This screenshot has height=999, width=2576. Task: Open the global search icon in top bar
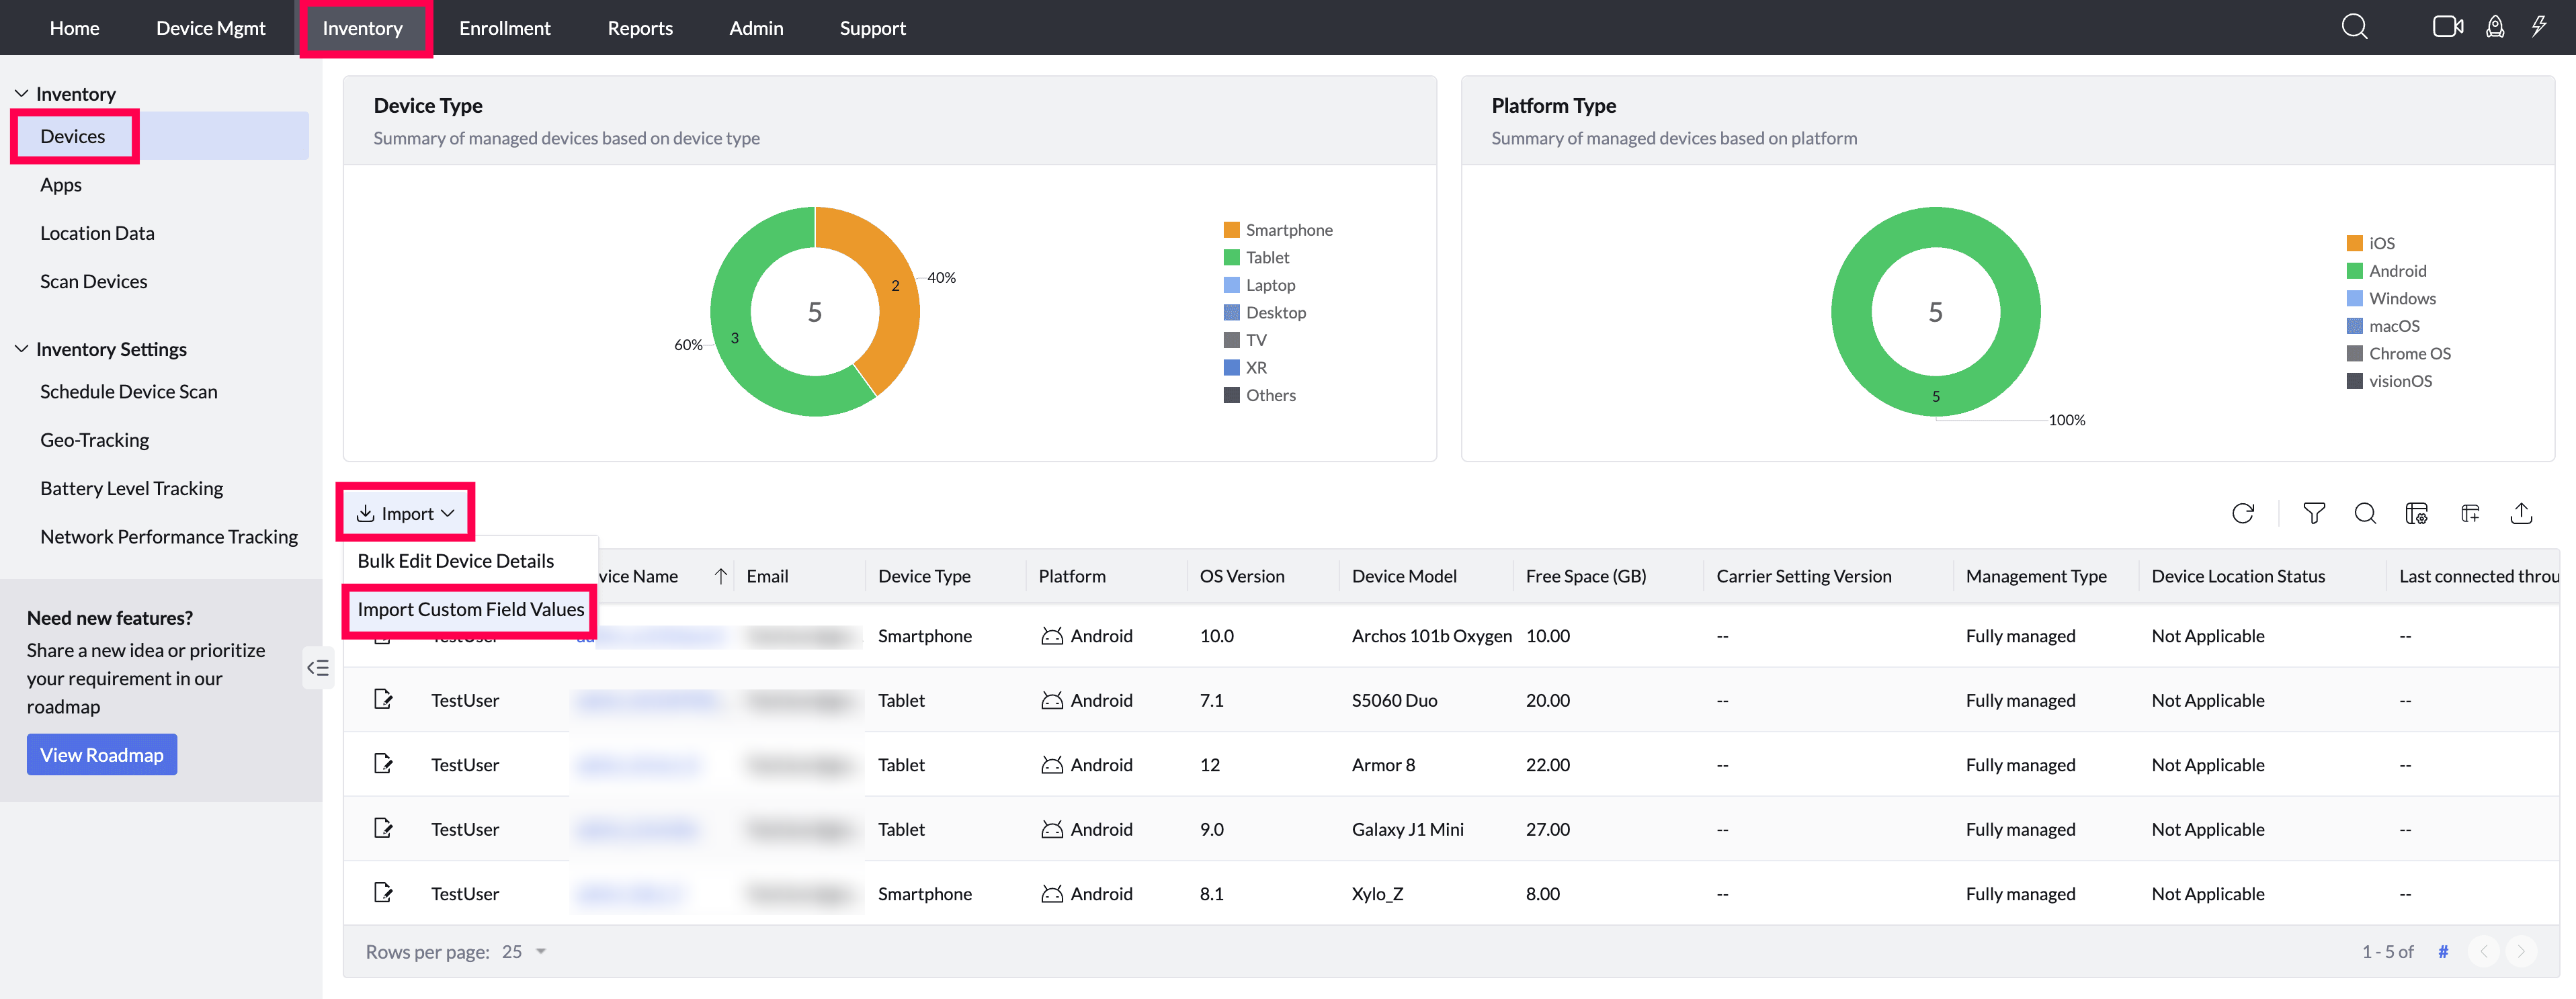point(2354,27)
